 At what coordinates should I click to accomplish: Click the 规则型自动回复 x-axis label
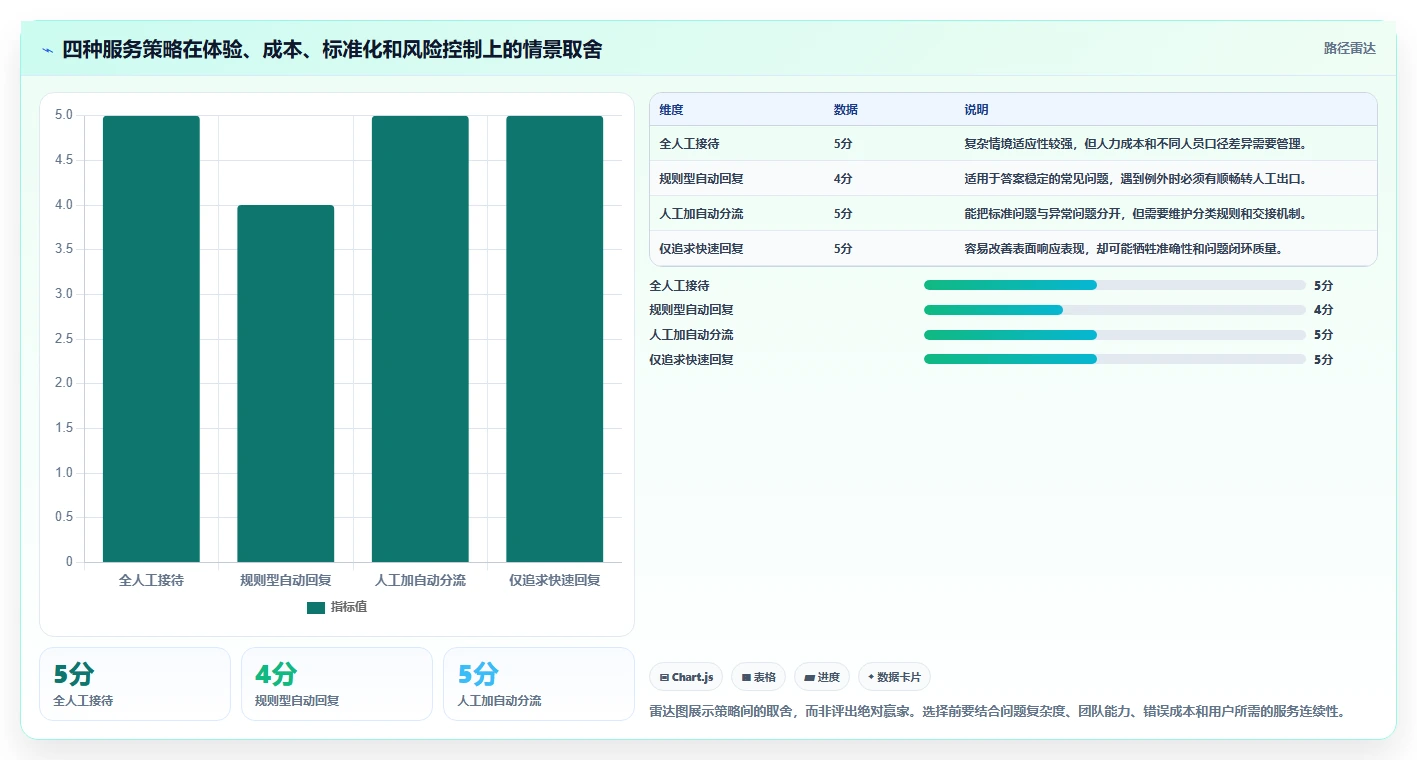point(285,580)
